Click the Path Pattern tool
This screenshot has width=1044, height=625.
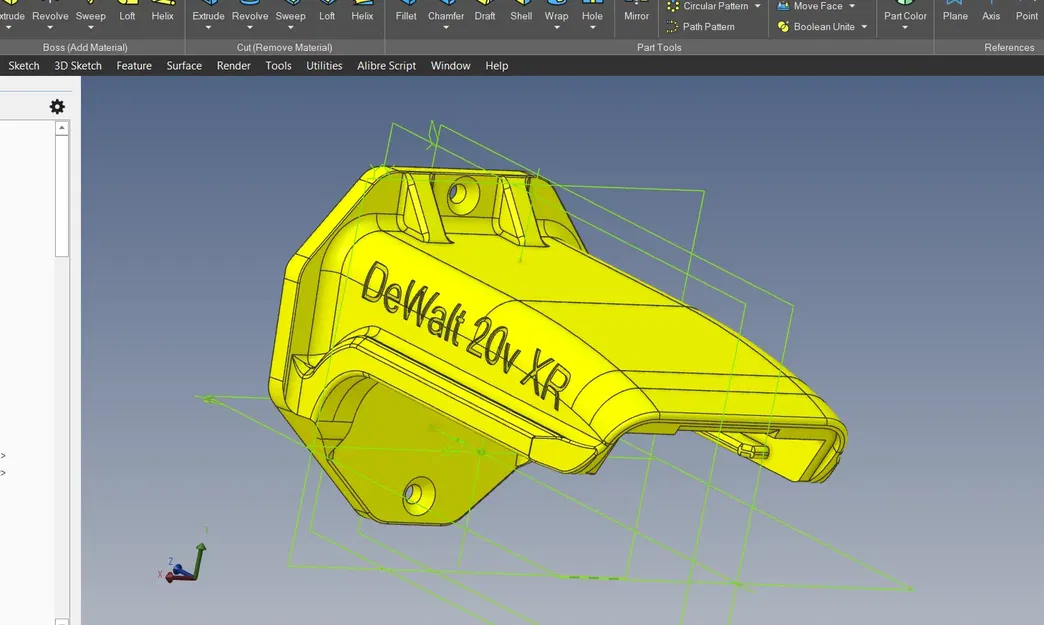(x=708, y=27)
